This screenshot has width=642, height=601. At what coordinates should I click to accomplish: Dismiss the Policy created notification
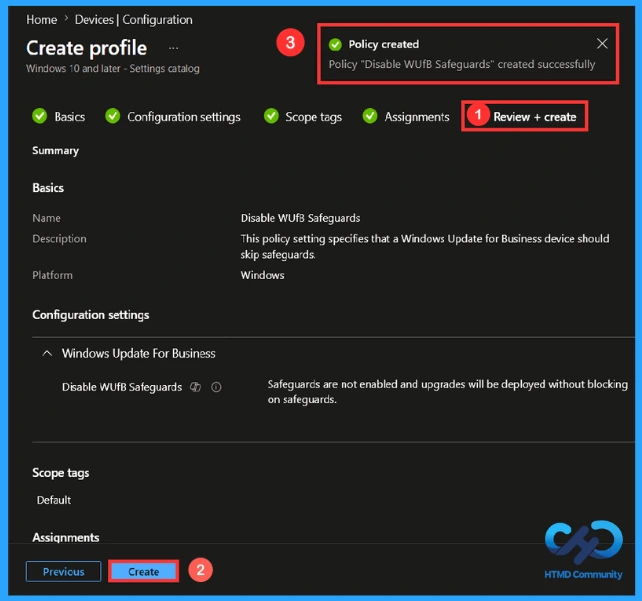pos(602,43)
